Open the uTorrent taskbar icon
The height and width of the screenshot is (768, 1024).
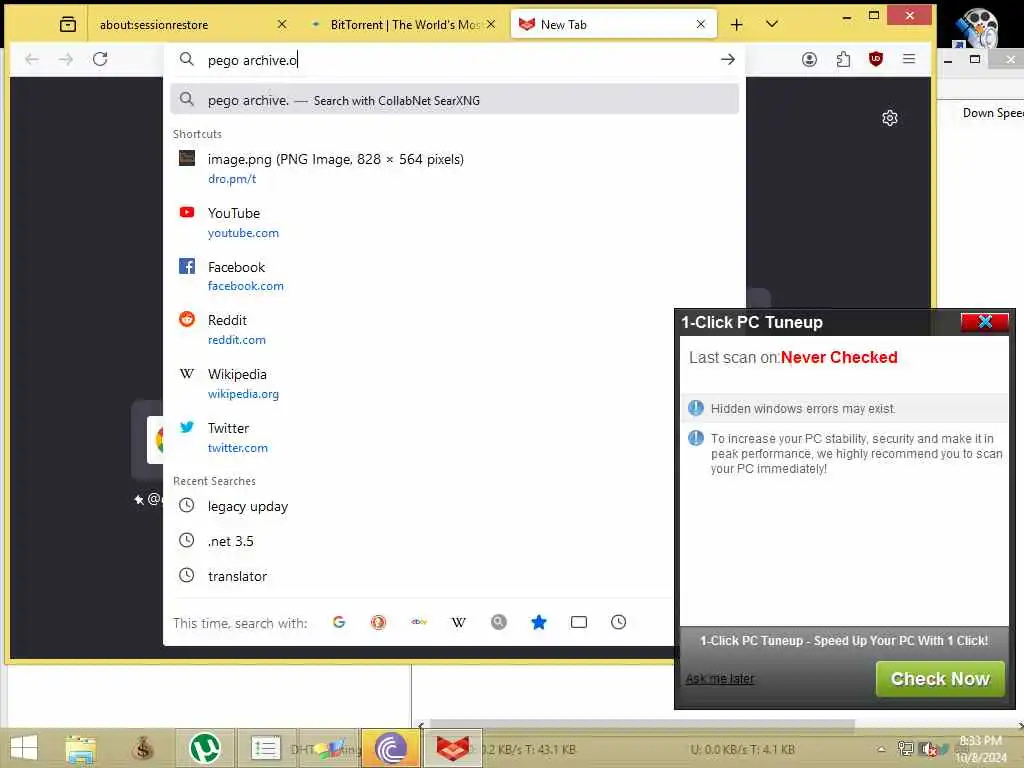[x=204, y=748]
